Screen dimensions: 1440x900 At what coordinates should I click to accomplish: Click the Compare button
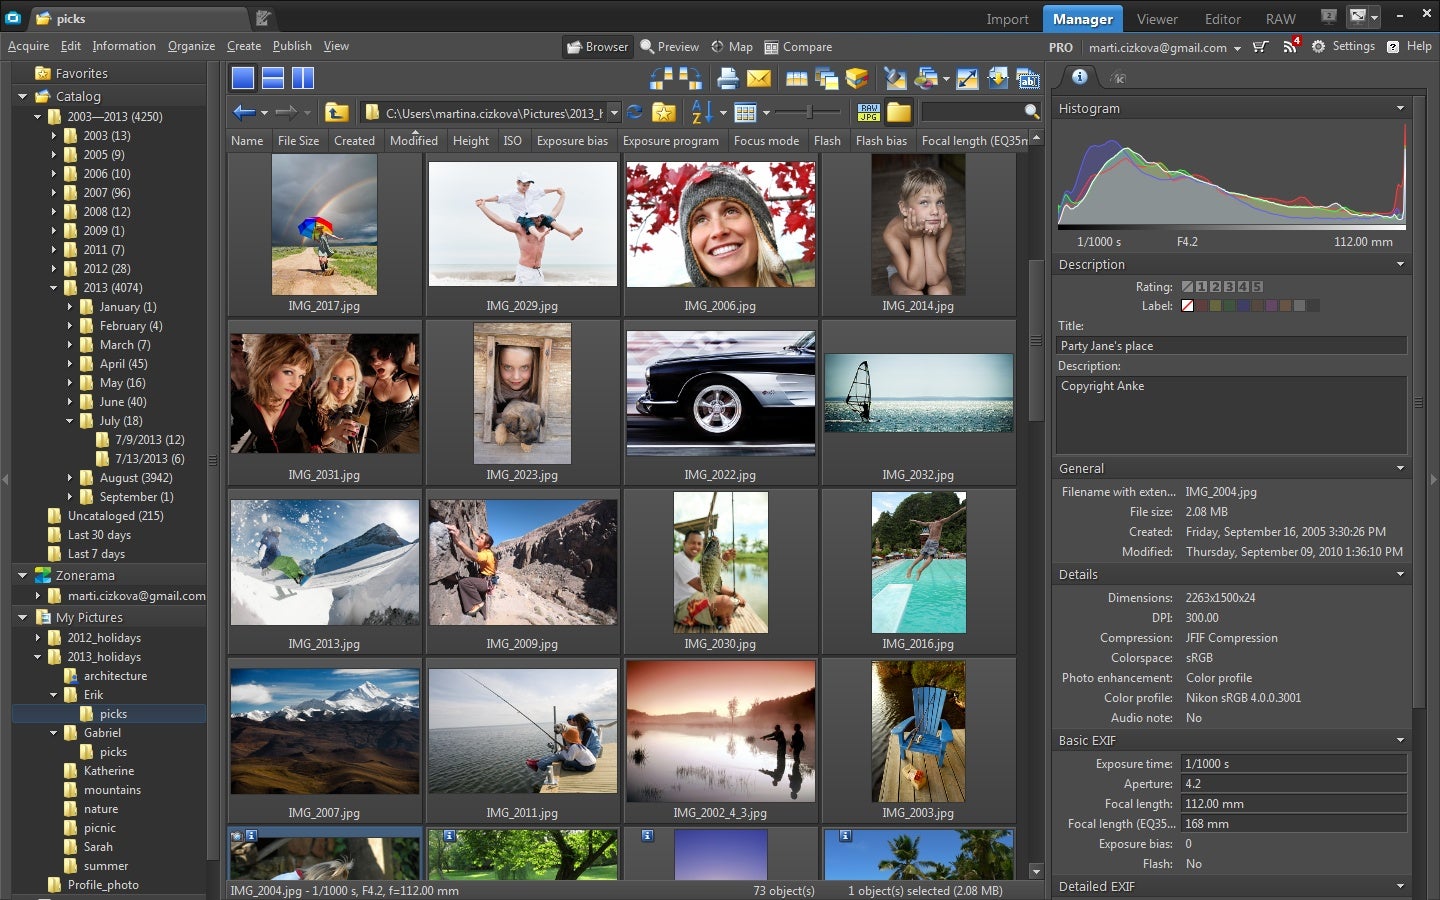[798, 47]
